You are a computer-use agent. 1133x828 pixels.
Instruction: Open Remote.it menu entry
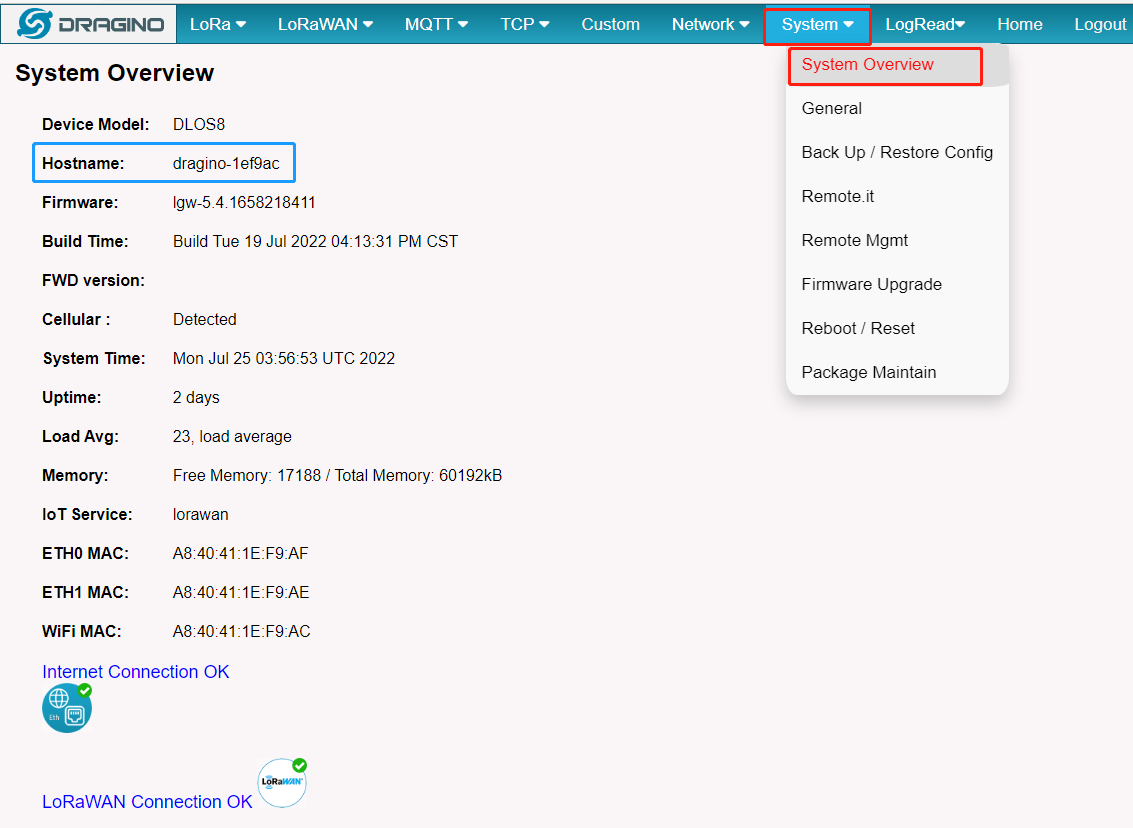pyautogui.click(x=897, y=197)
